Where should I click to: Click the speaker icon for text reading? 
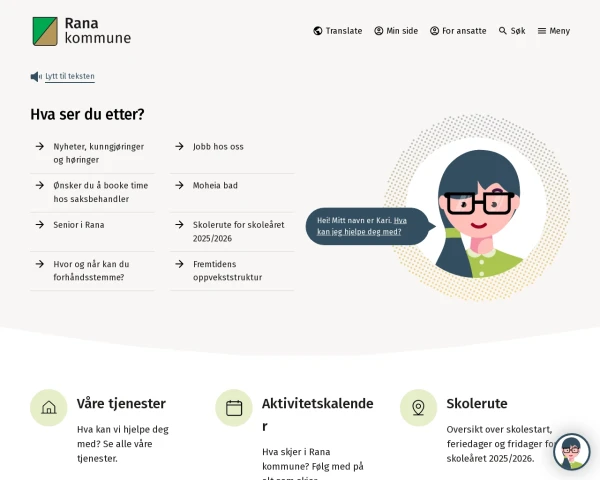point(36,77)
